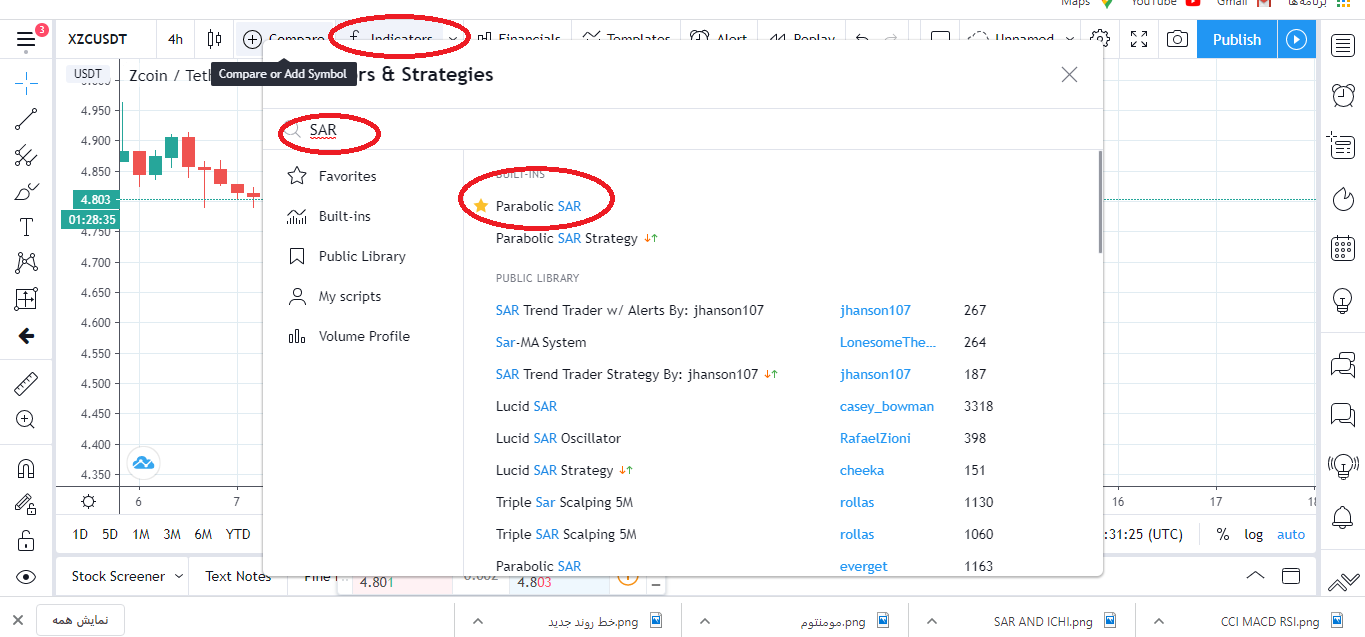Select the YTD time range button

[238, 534]
